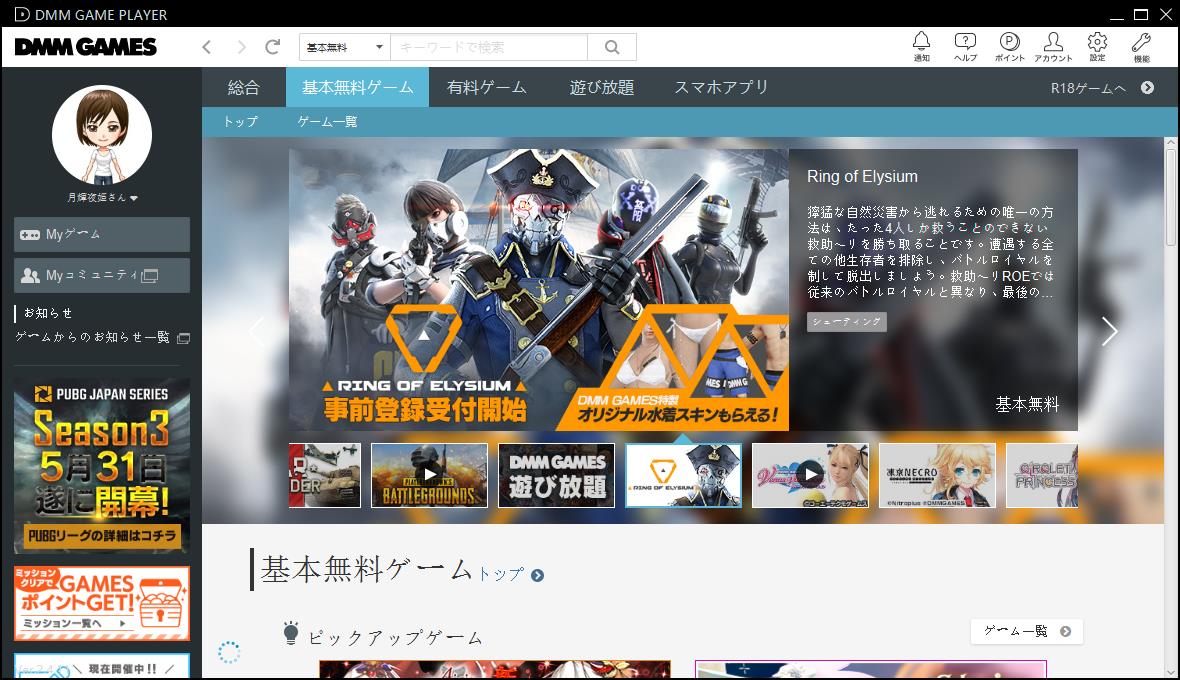Click the 基本無料 label on the banner
Image resolution: width=1180 pixels, height=680 pixels.
click(x=1026, y=405)
